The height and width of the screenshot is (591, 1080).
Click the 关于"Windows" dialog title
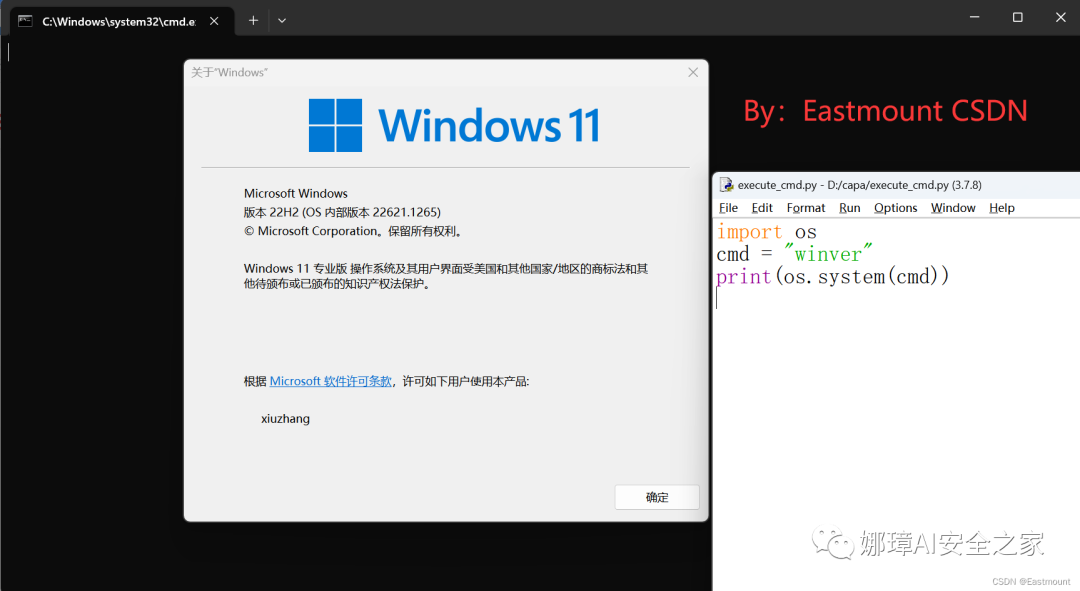point(229,72)
